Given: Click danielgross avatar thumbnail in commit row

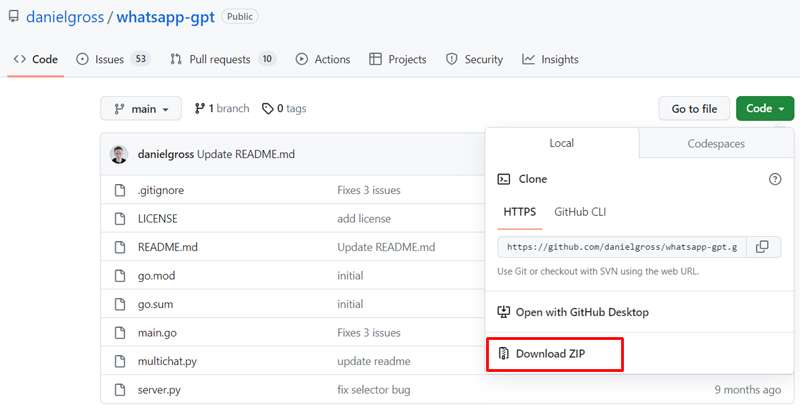Looking at the screenshot, I should (119, 154).
